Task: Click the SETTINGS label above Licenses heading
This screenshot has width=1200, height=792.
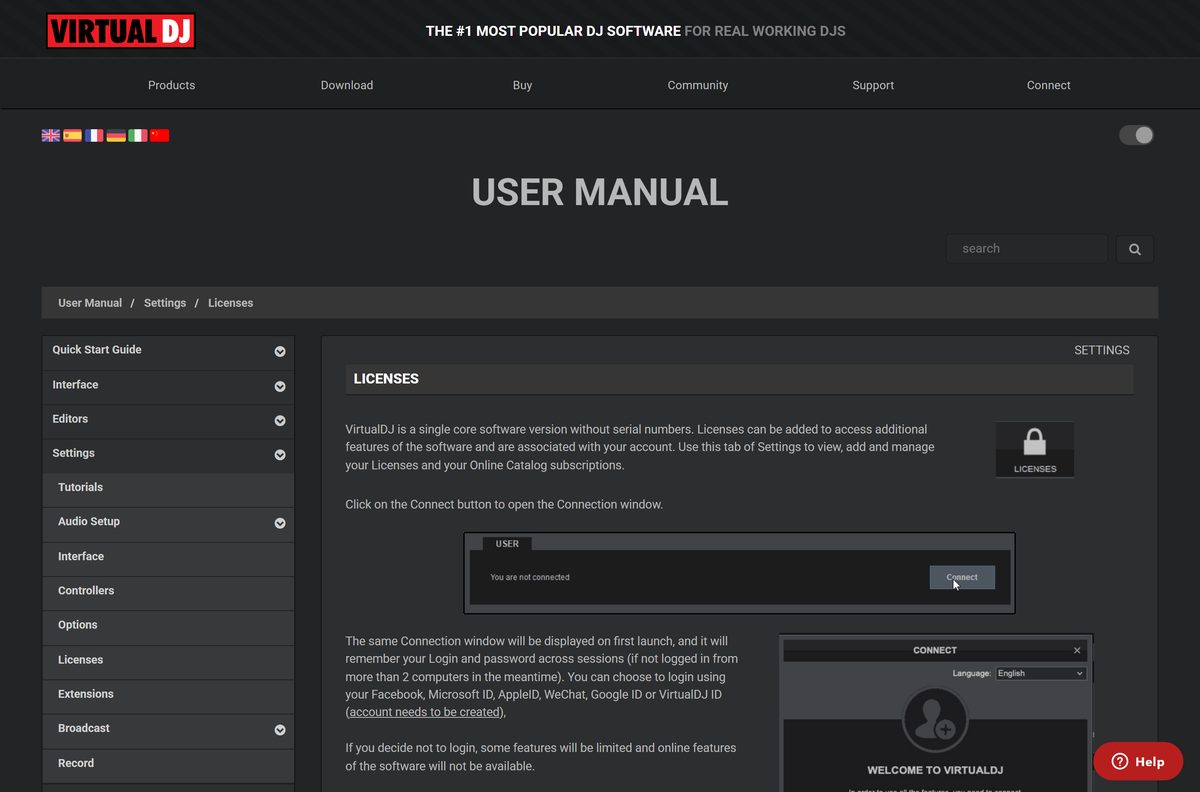Action: tap(1102, 350)
